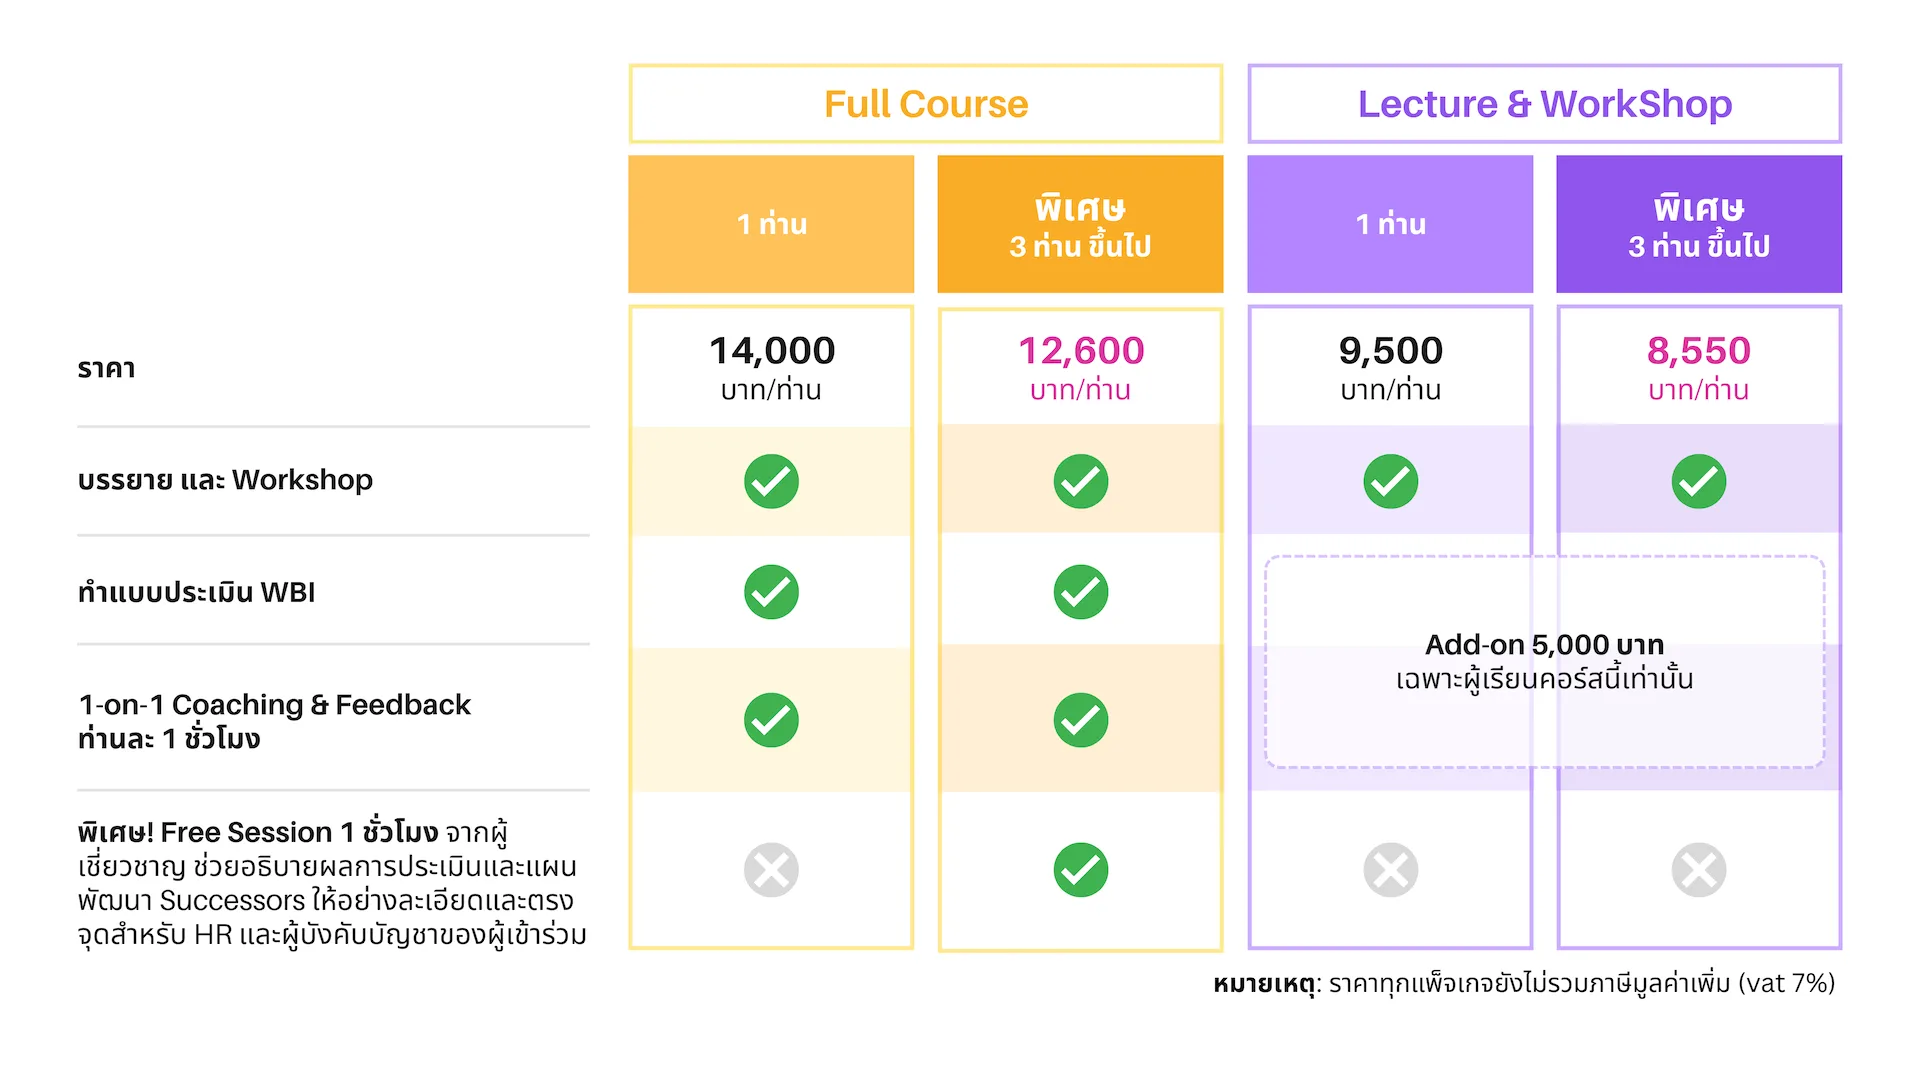
Task: Click green check for Workshop, Full Course 1 ท่าน
Action: point(771,481)
